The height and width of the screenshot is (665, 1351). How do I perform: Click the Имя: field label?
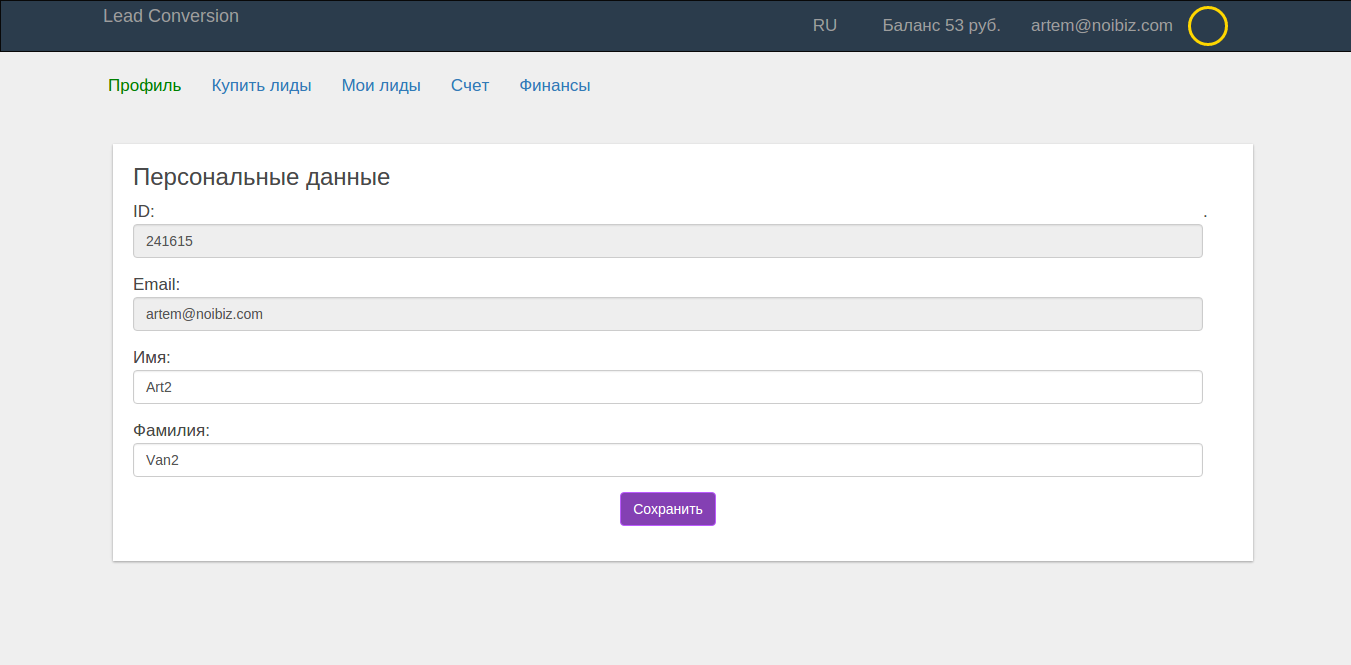pyautogui.click(x=152, y=358)
